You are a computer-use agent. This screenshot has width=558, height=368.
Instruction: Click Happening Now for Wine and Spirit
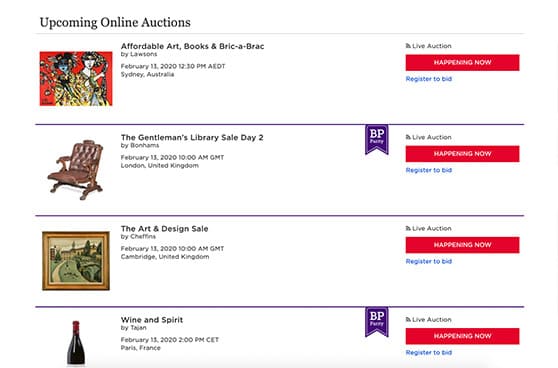[462, 336]
